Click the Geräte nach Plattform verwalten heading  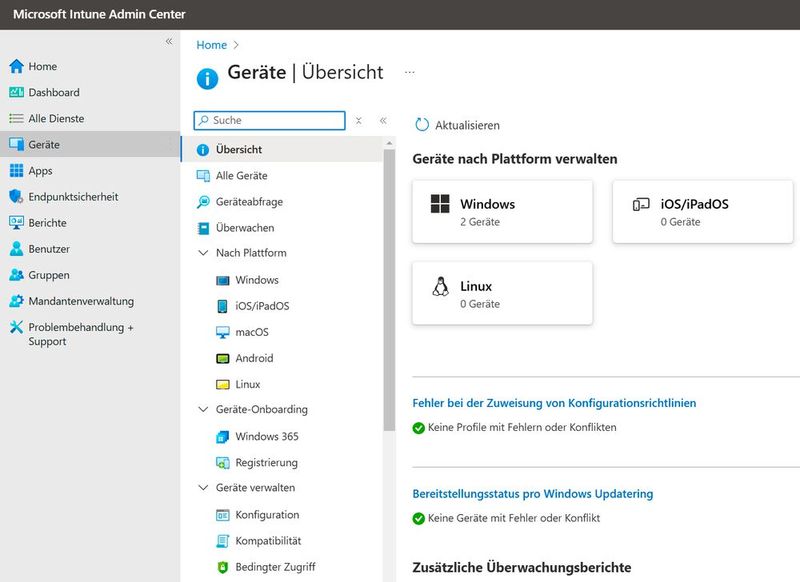(x=515, y=159)
